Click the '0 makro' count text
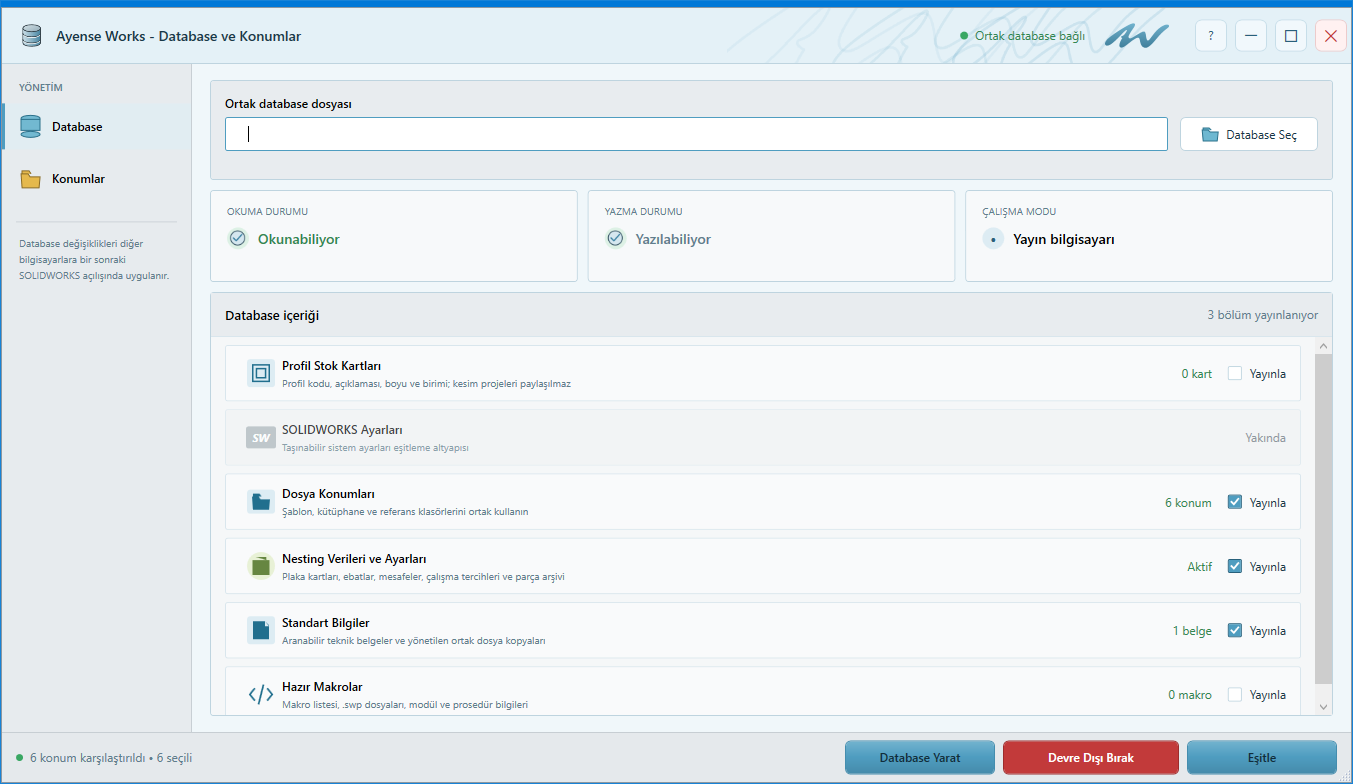Image resolution: width=1353 pixels, height=784 pixels. pos(1190,695)
